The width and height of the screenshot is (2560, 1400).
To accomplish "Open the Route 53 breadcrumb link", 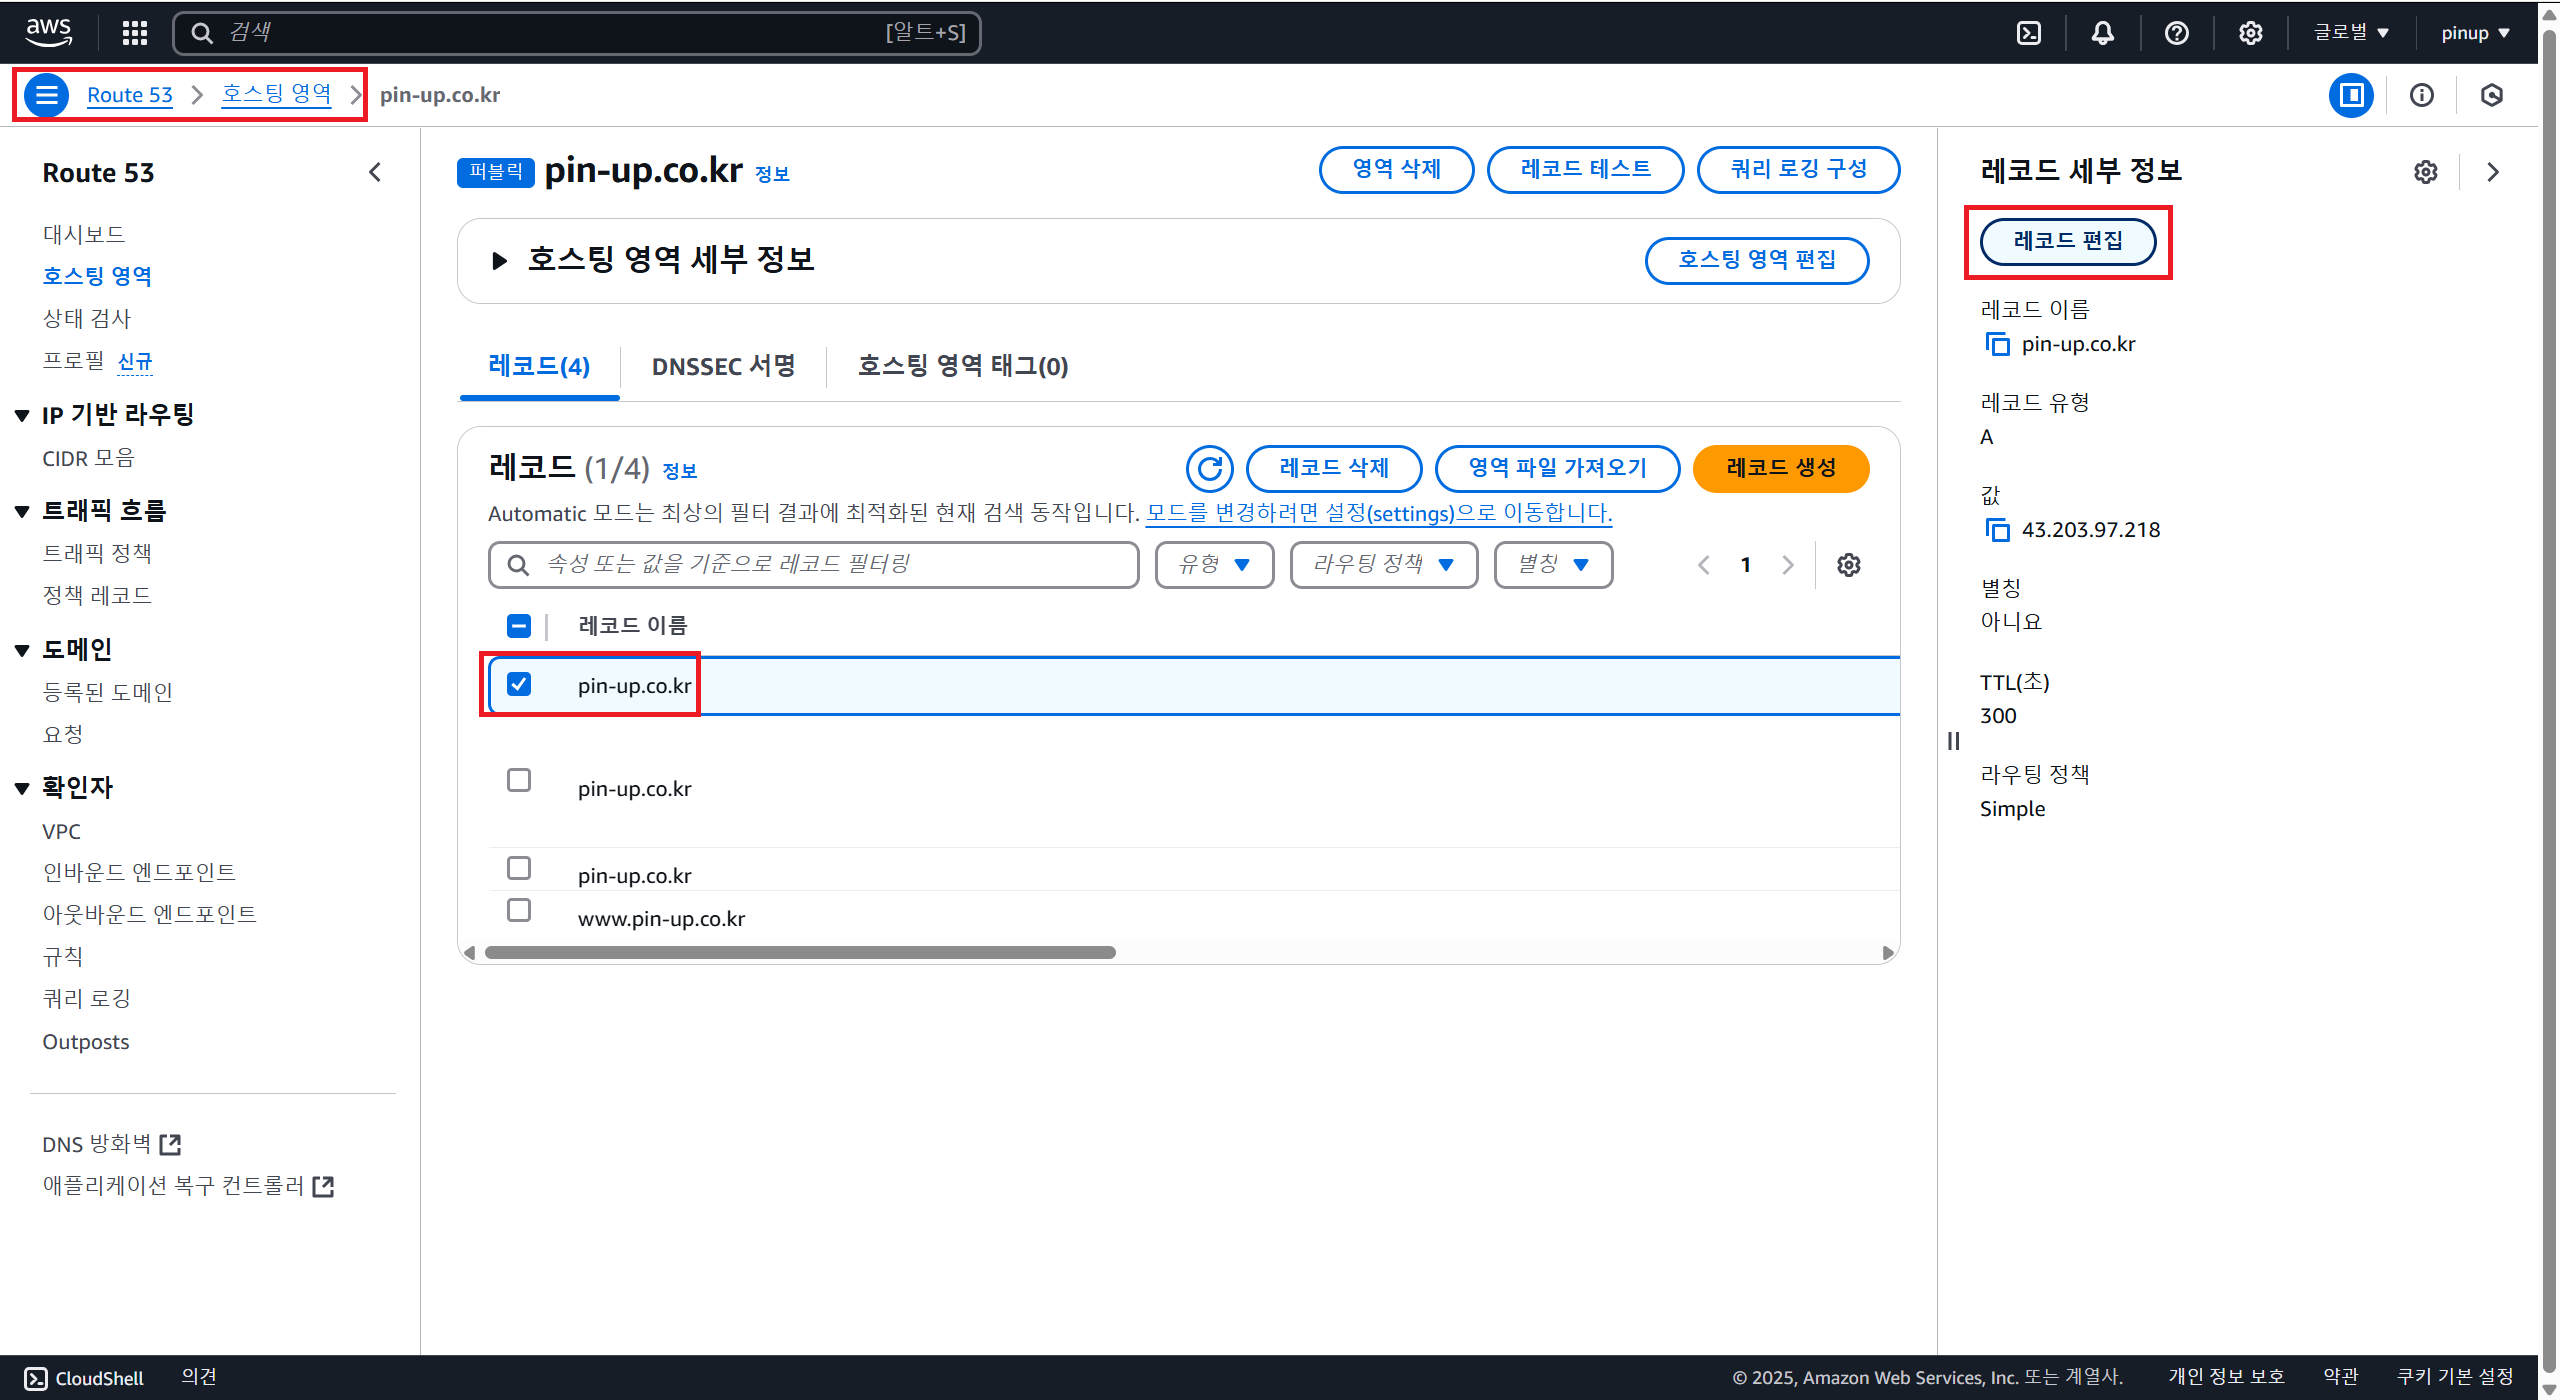I will click(130, 95).
